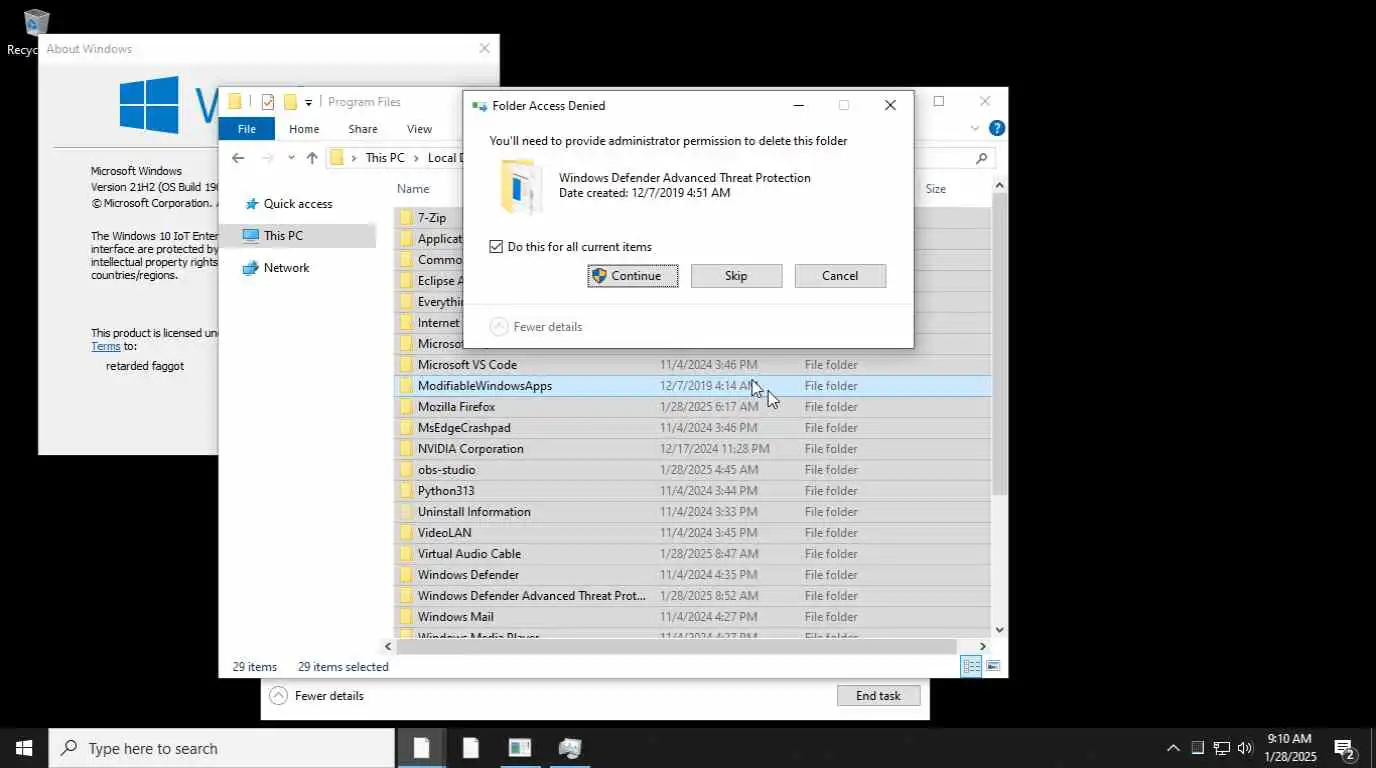Click the Continue button with the shield
The image size is (1376, 768).
pos(633,276)
